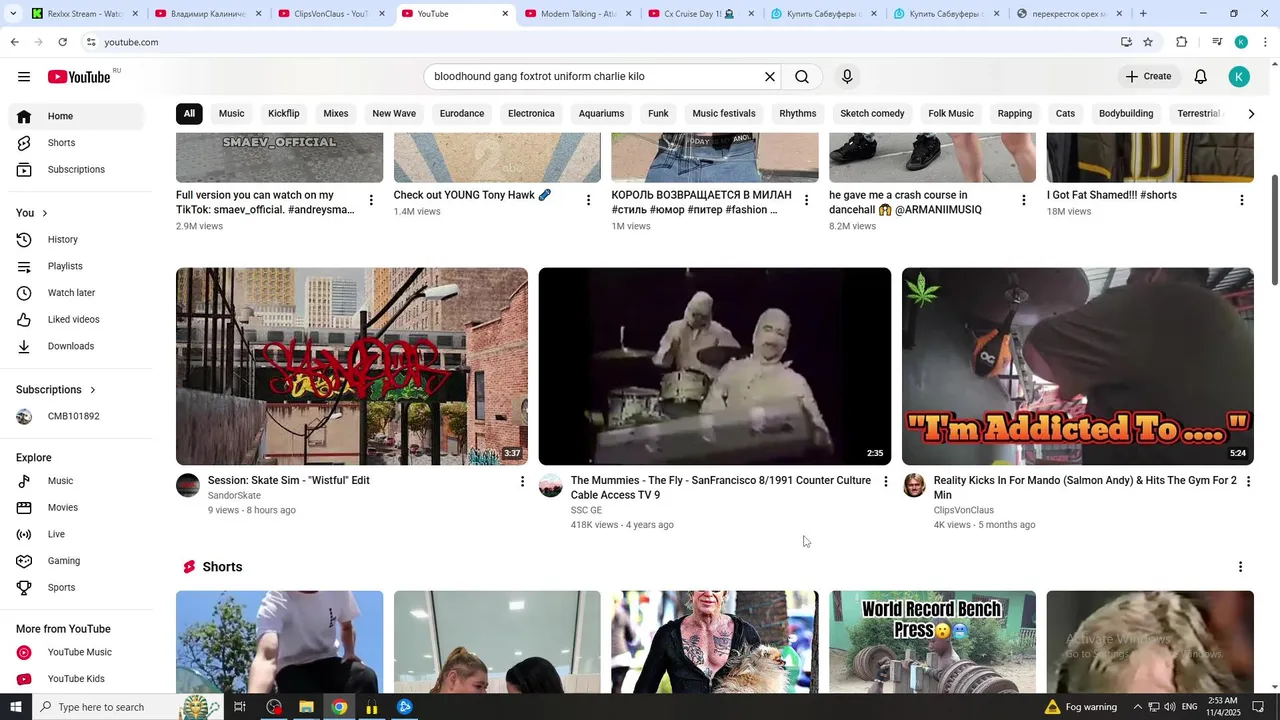Open the YouTube hamburger guide menu
Image resolution: width=1280 pixels, height=720 pixels.
click(x=24, y=77)
